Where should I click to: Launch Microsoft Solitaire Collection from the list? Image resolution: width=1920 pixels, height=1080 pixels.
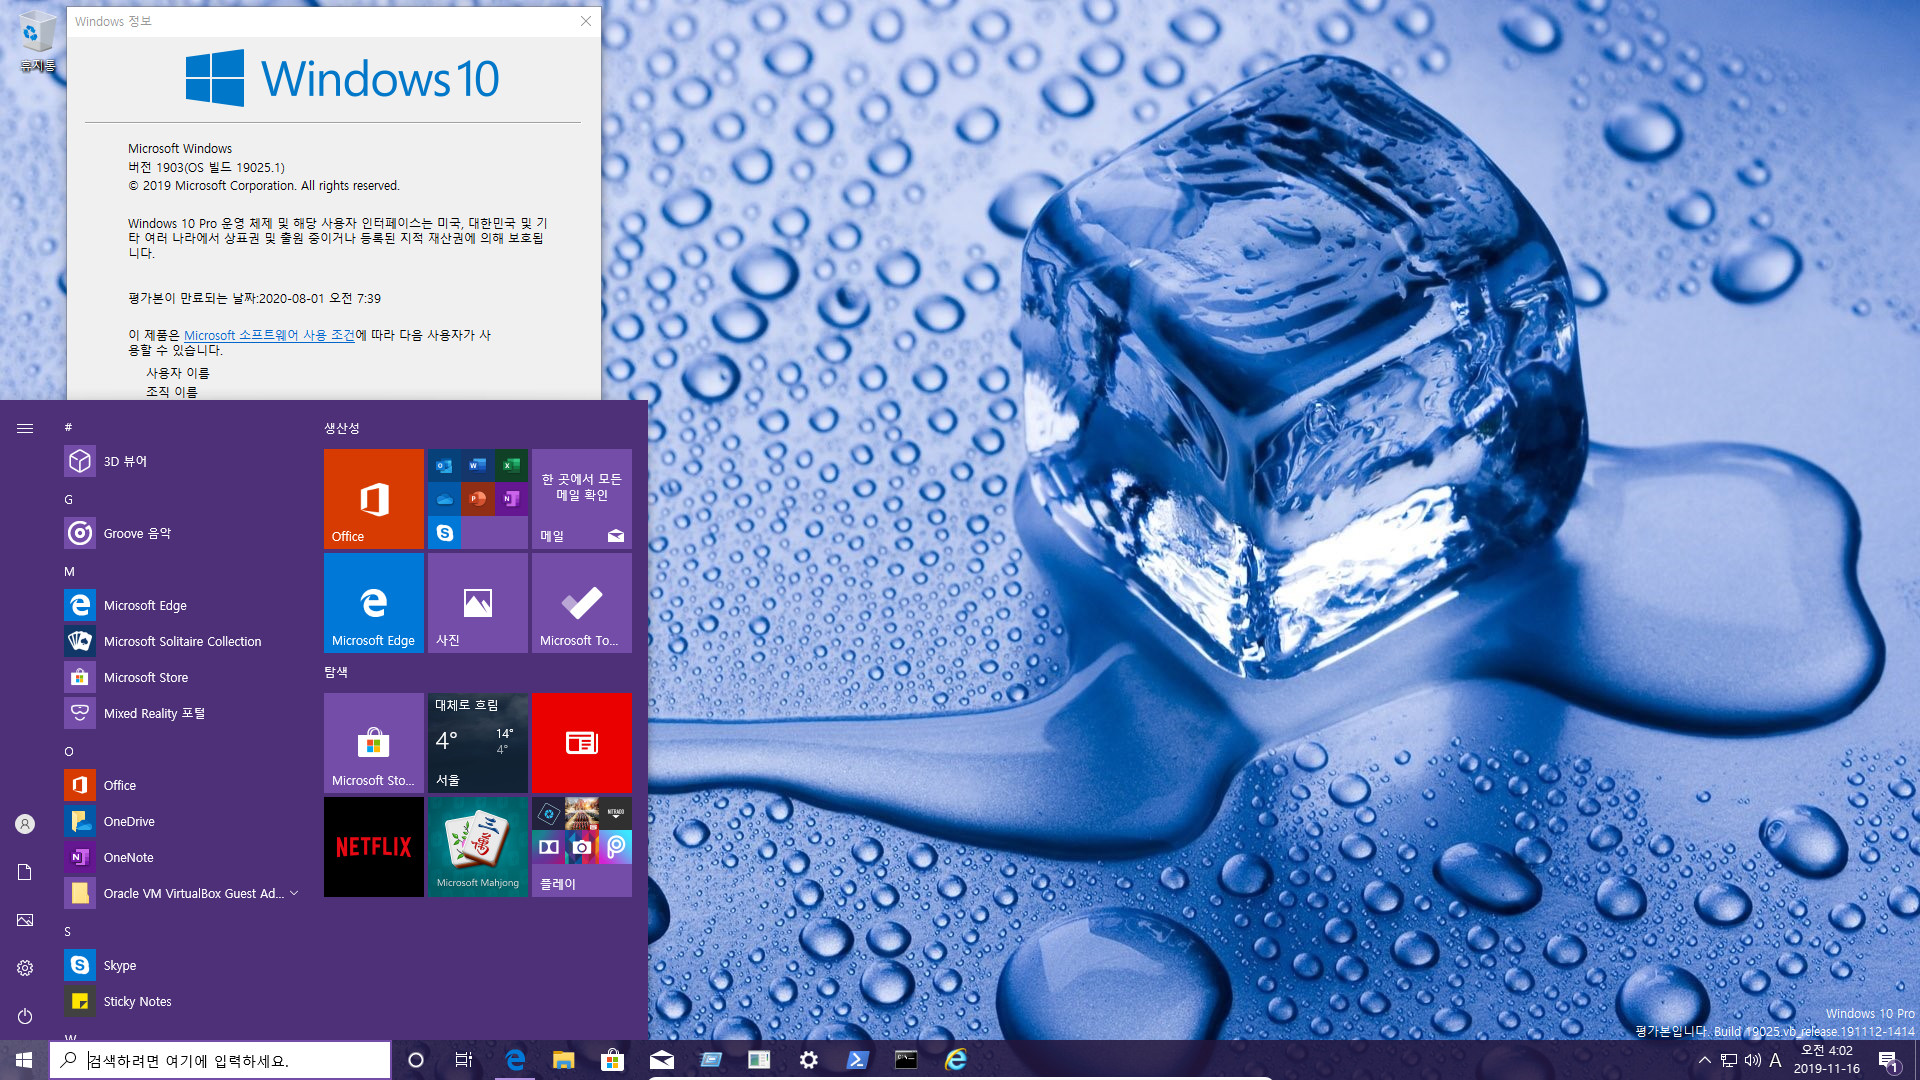coord(182,641)
